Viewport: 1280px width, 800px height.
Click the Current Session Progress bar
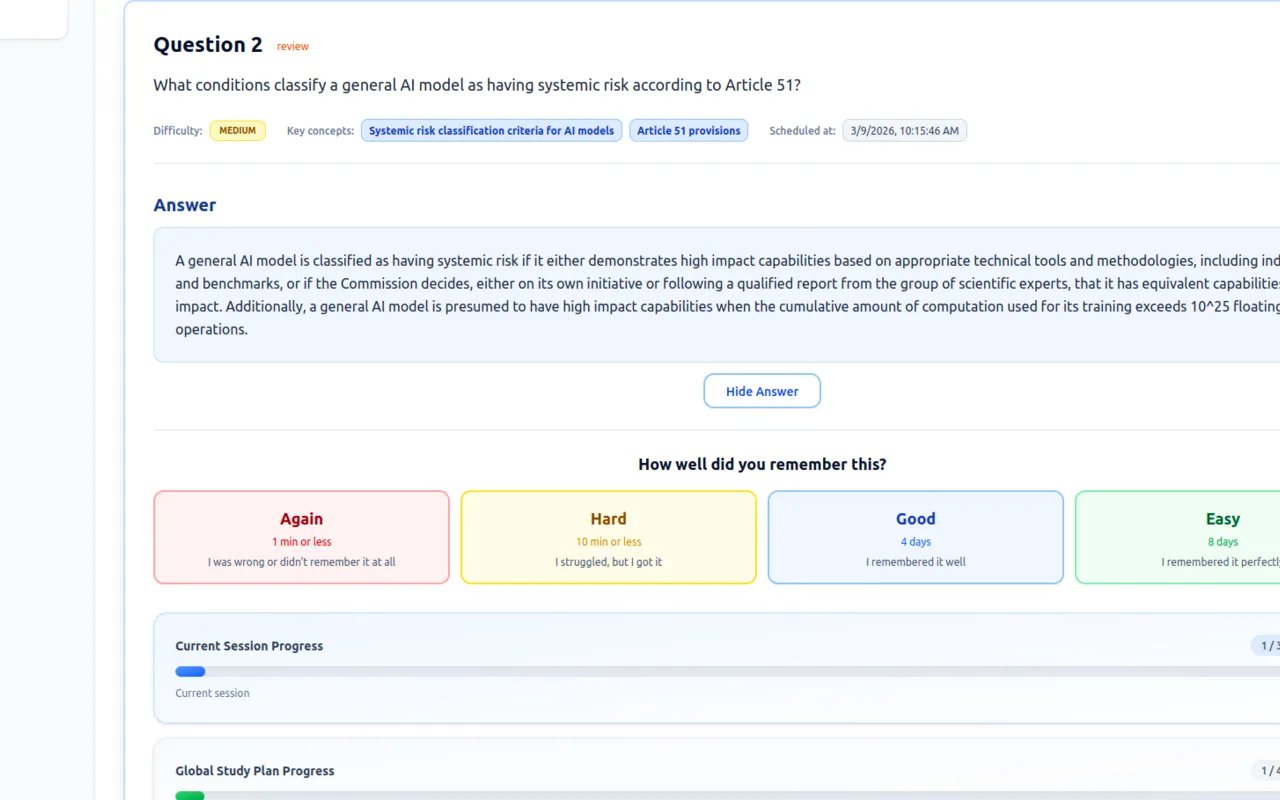[700, 672]
